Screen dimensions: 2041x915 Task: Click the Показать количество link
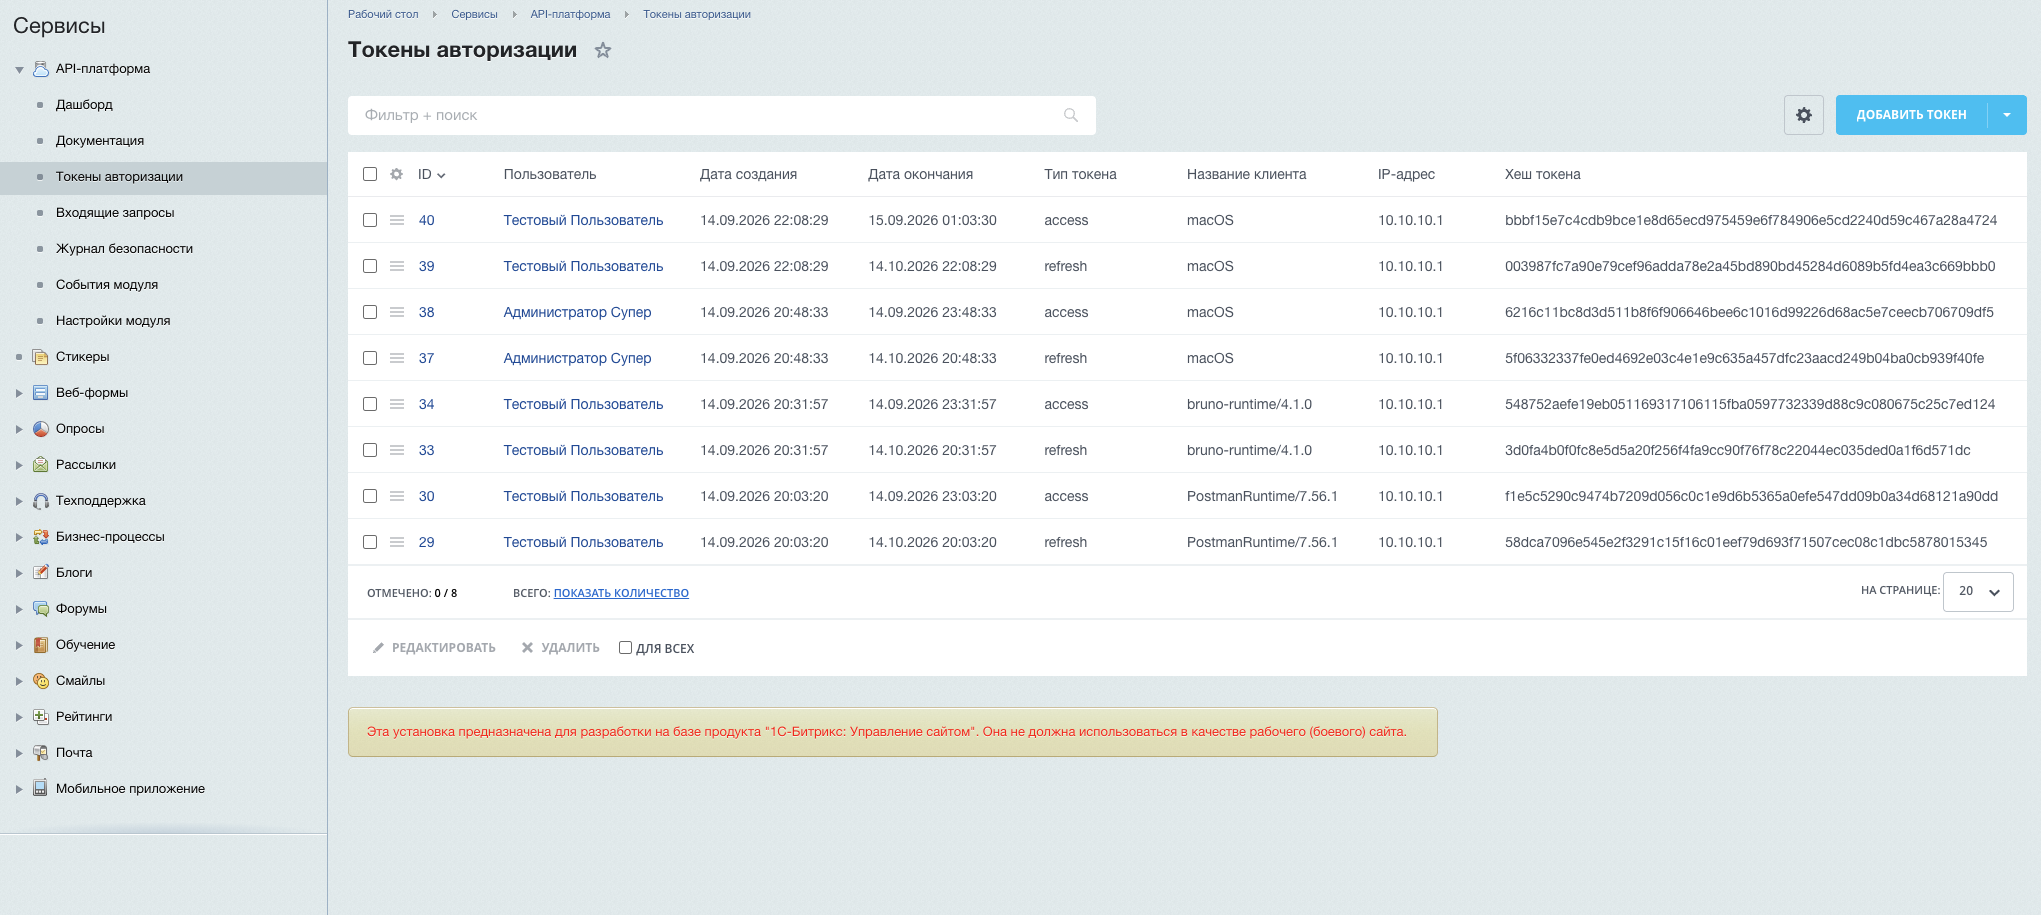tap(621, 593)
